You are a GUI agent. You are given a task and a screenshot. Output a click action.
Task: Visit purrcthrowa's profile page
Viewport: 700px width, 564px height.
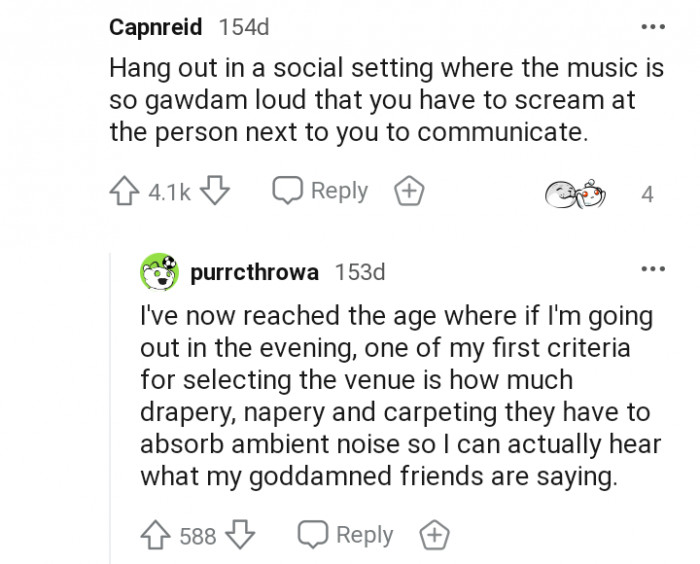[254, 272]
